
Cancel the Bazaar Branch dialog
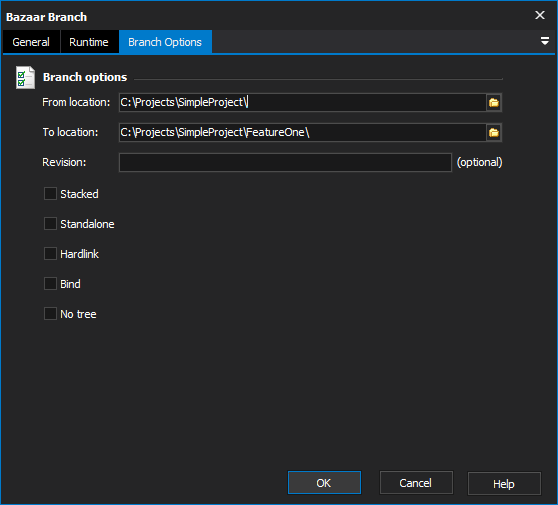[416, 483]
